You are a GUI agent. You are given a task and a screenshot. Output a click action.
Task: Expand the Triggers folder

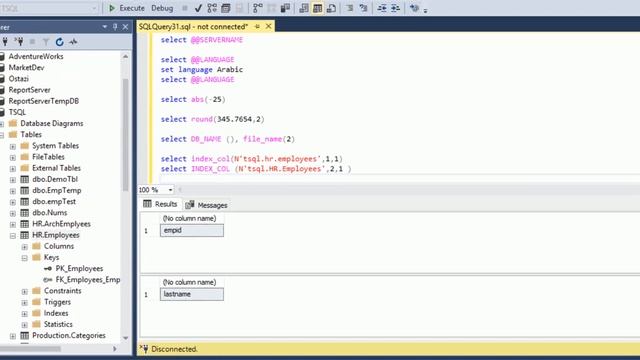(x=24, y=302)
